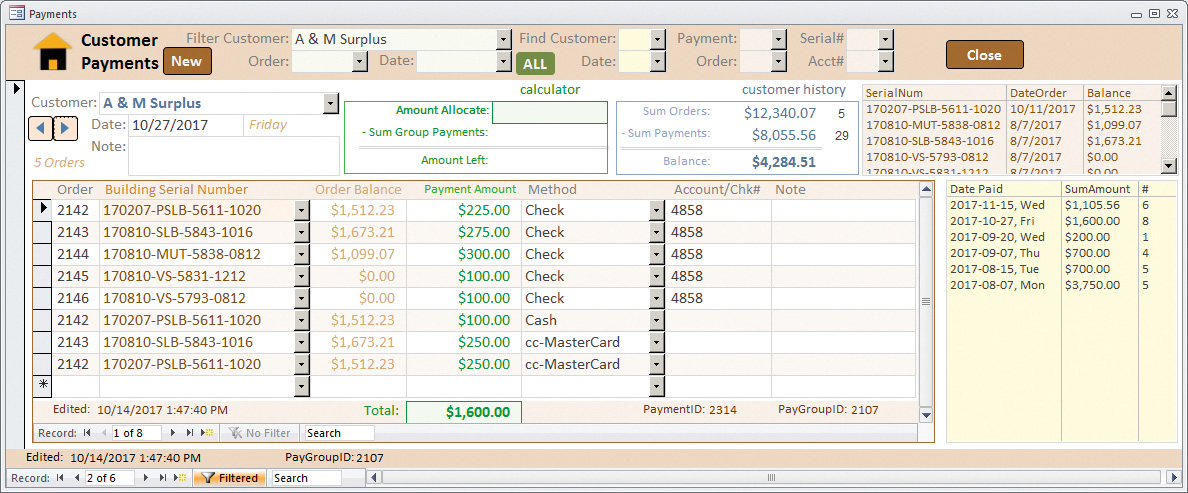The width and height of the screenshot is (1188, 493).
Task: Click the No Filter indicator in subform
Action: pyautogui.click(x=259, y=433)
